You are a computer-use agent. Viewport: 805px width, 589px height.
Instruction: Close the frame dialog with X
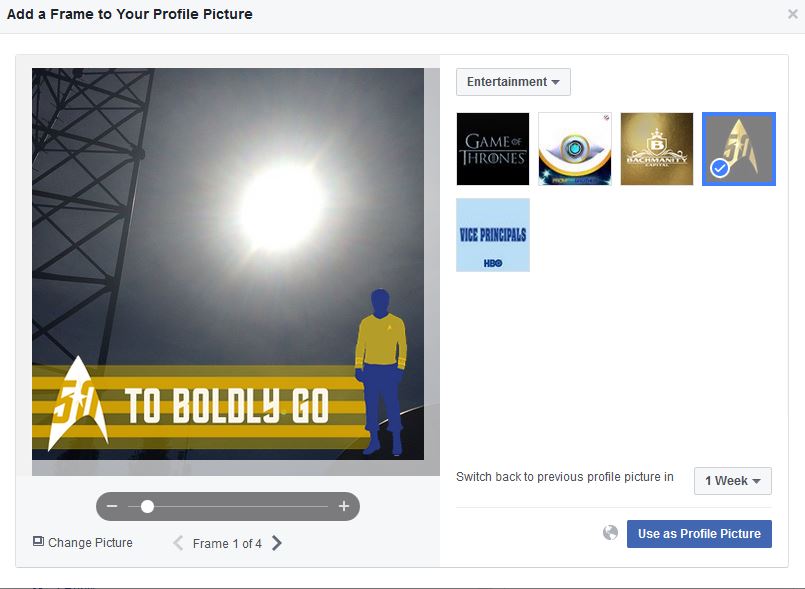pyautogui.click(x=793, y=14)
